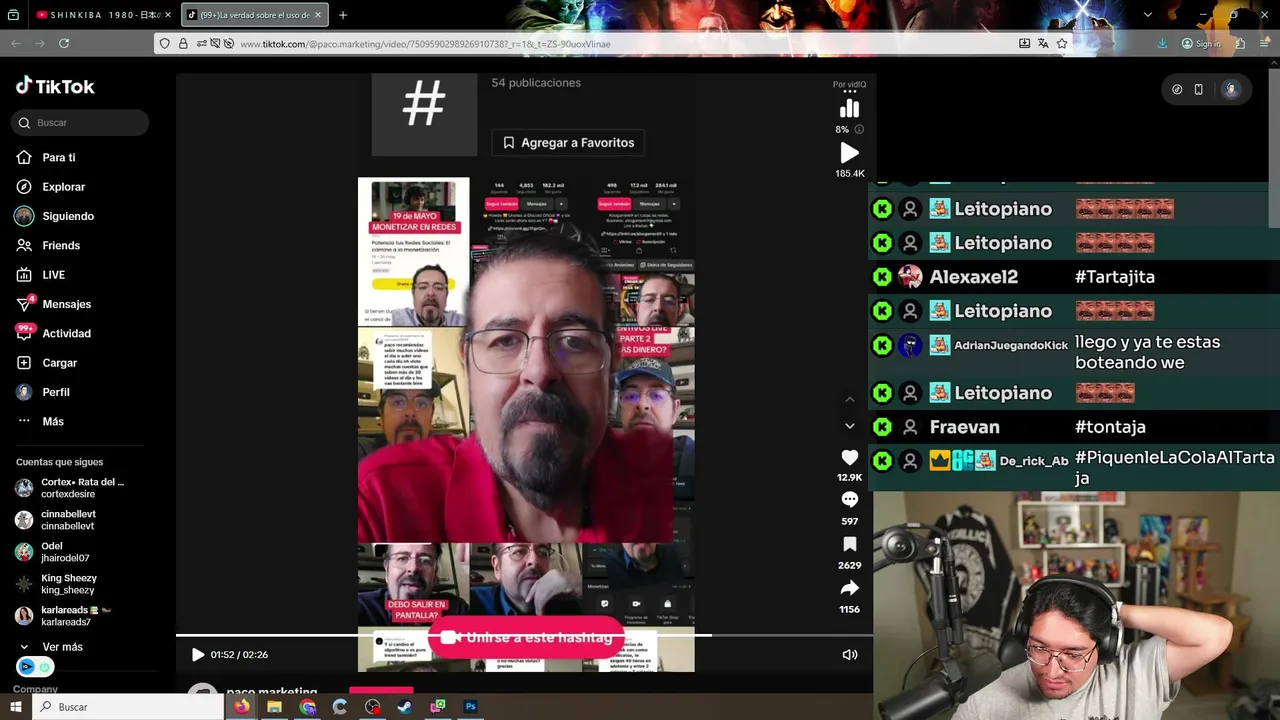This screenshot has height=720, width=1280.
Task: Click the TikTok logo
Action: (55, 86)
